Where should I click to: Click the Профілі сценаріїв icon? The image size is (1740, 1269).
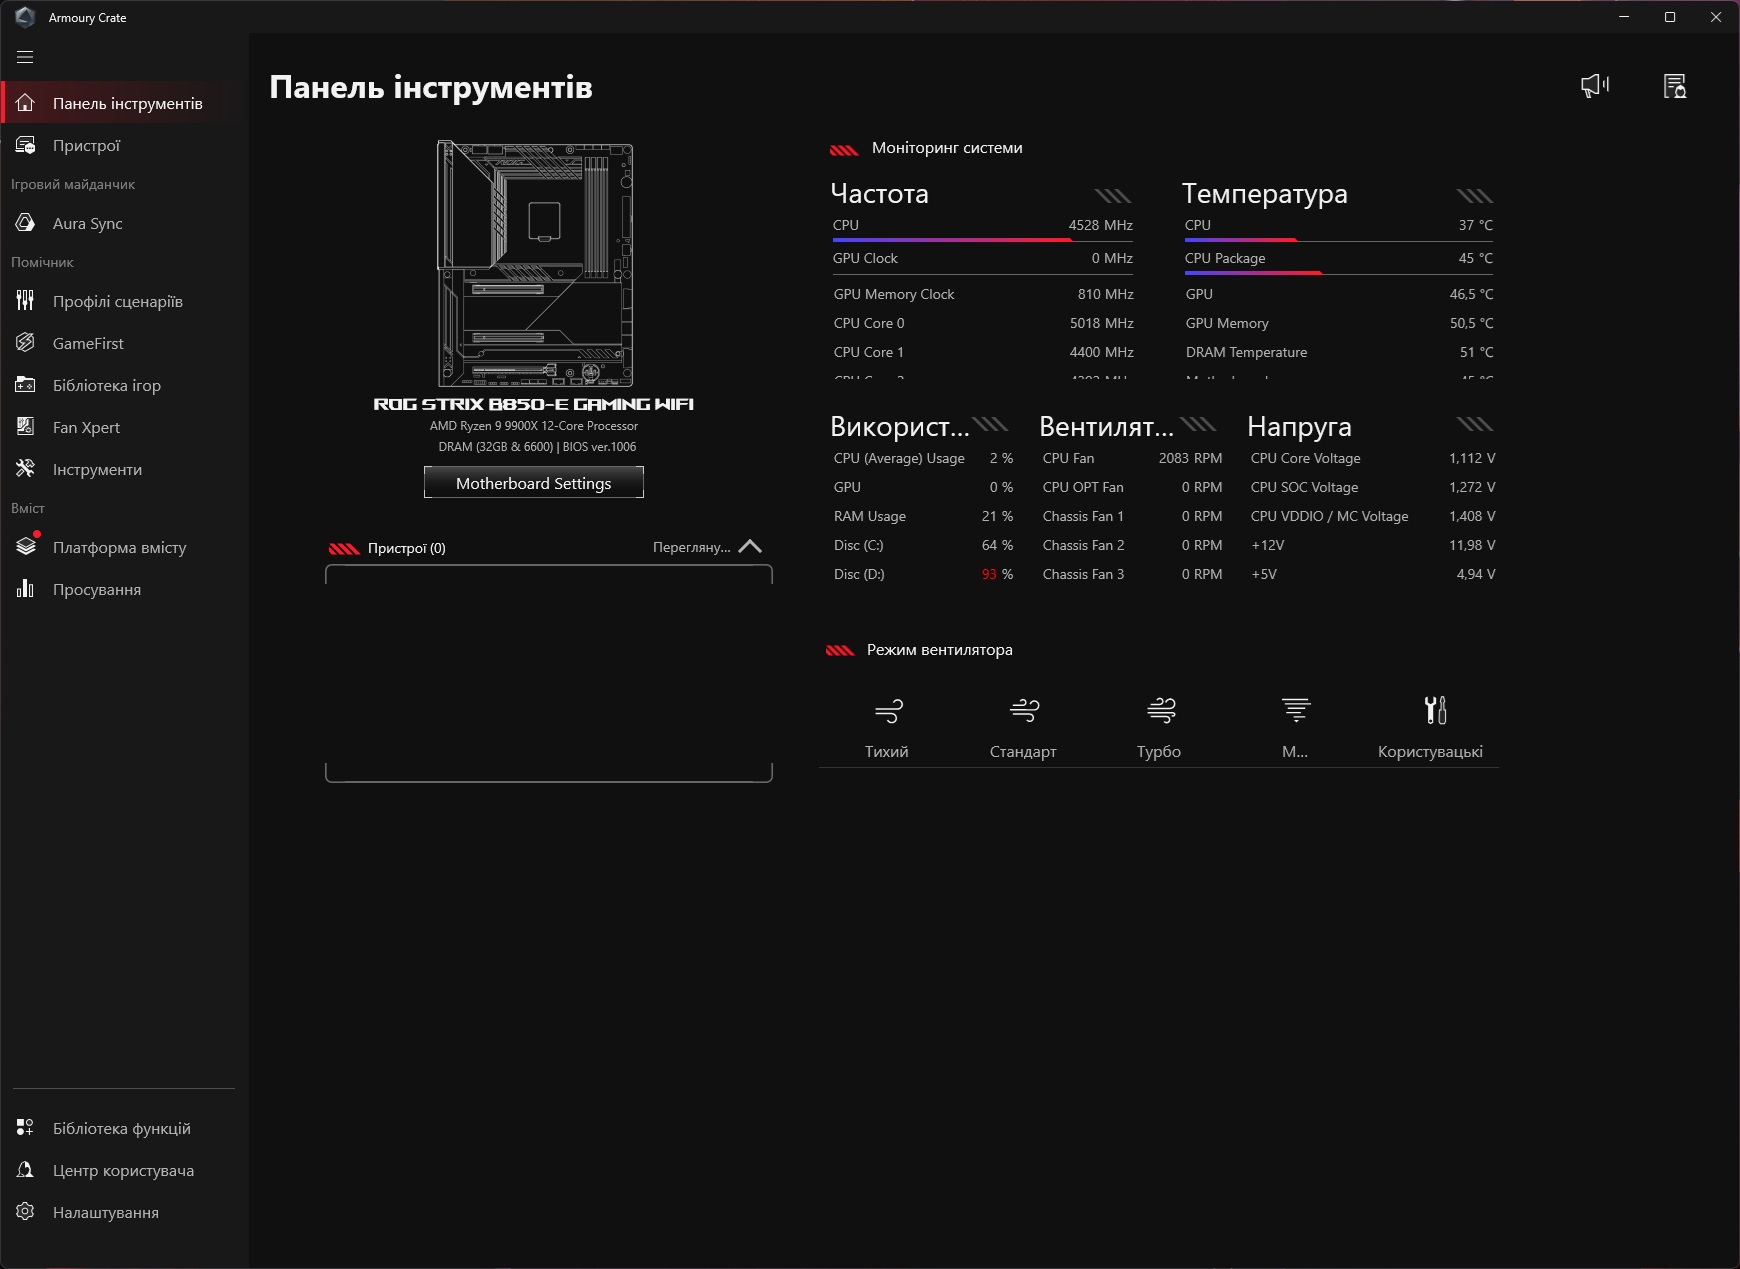[x=25, y=301]
